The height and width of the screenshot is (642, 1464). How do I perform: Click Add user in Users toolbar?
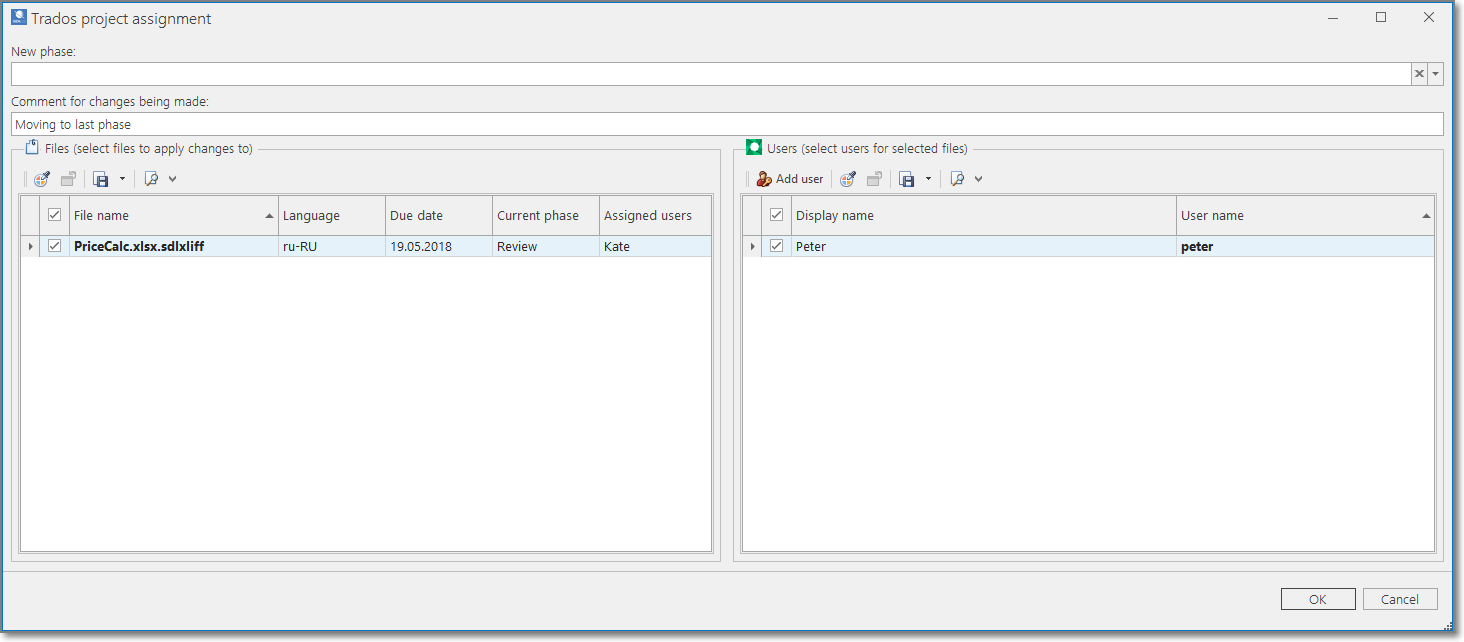pos(789,179)
